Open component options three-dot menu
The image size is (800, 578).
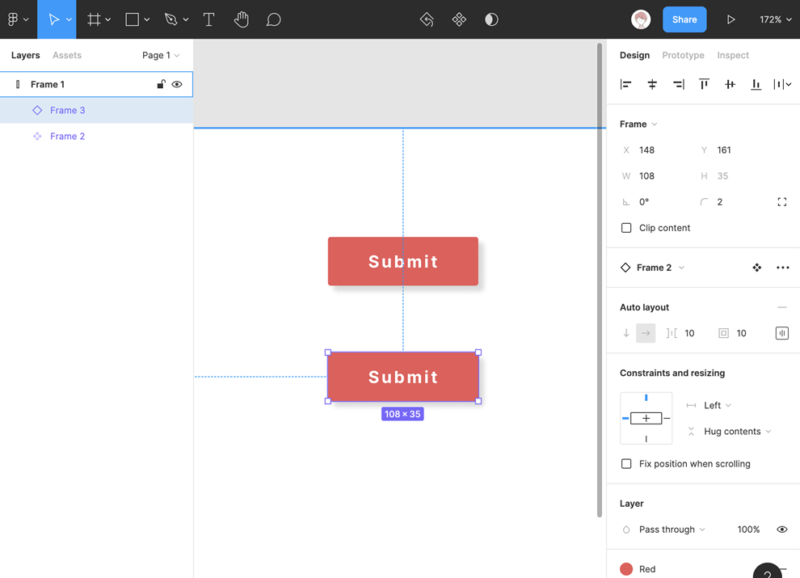tap(782, 268)
